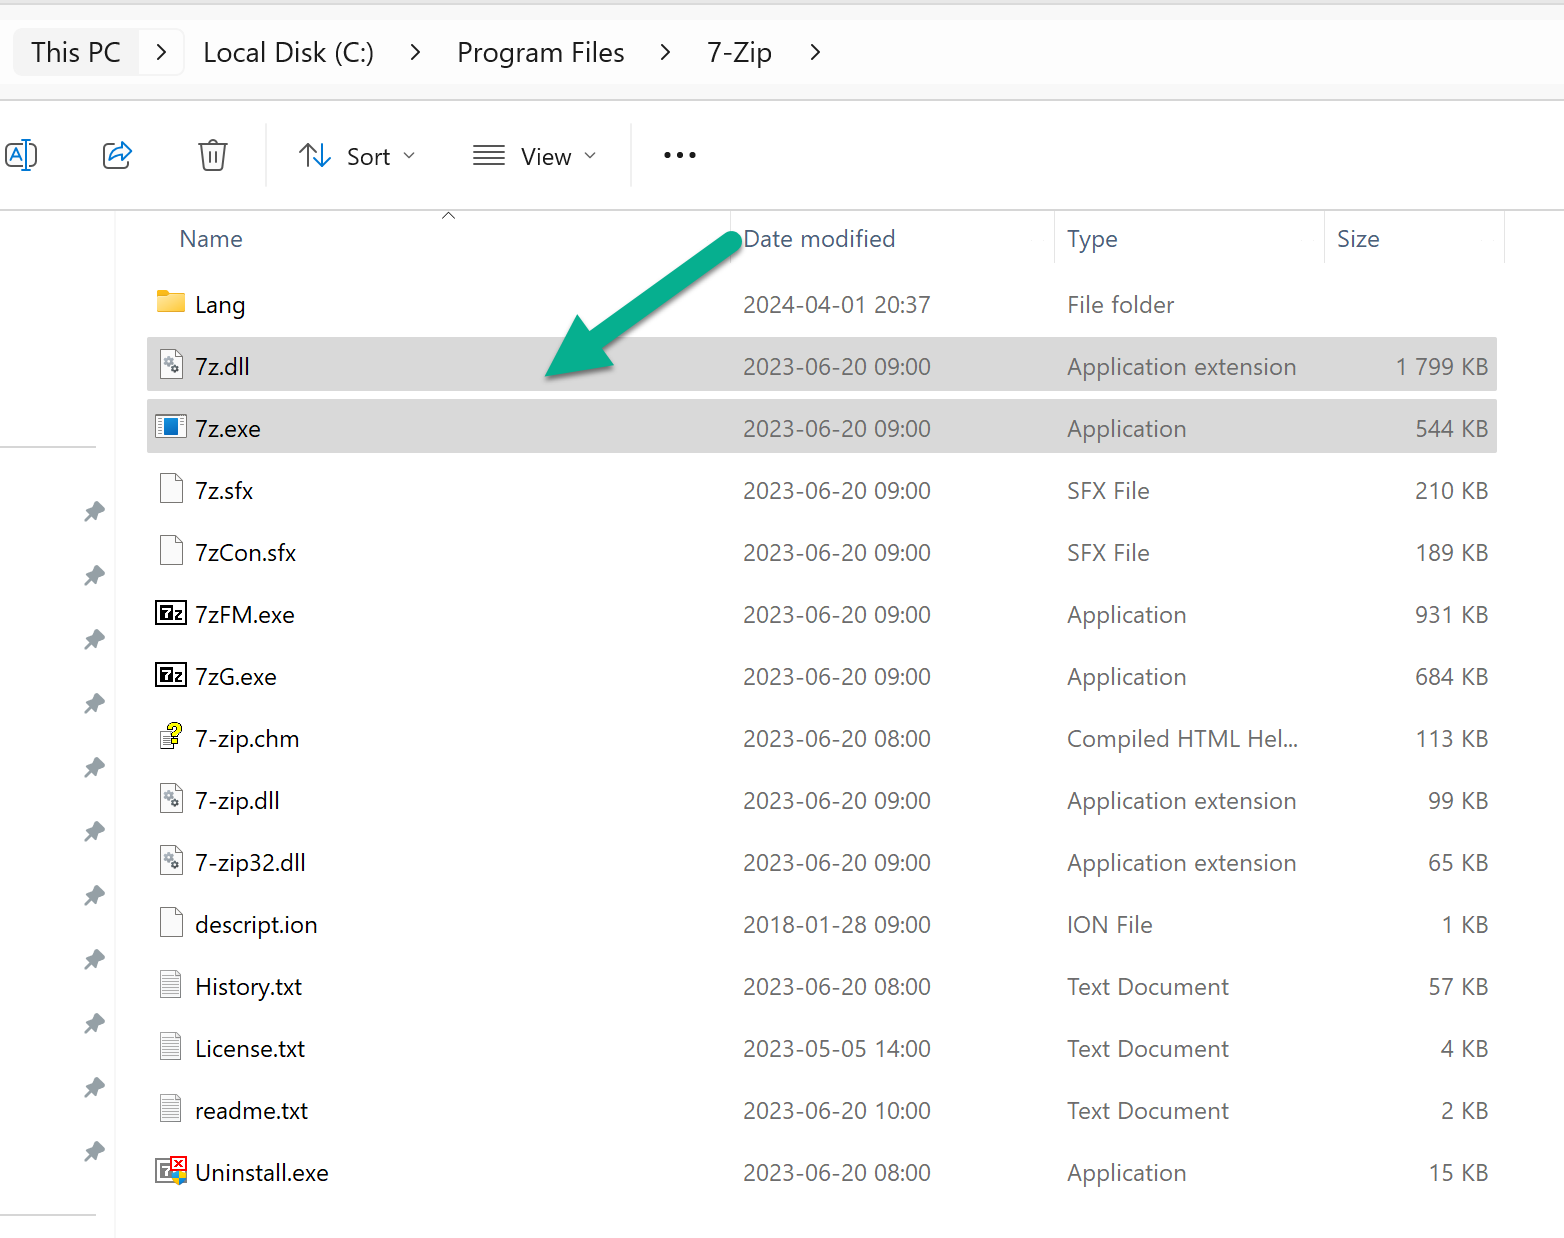The height and width of the screenshot is (1238, 1564).
Task: Select the 7z.sfx file icon
Action: point(171,489)
